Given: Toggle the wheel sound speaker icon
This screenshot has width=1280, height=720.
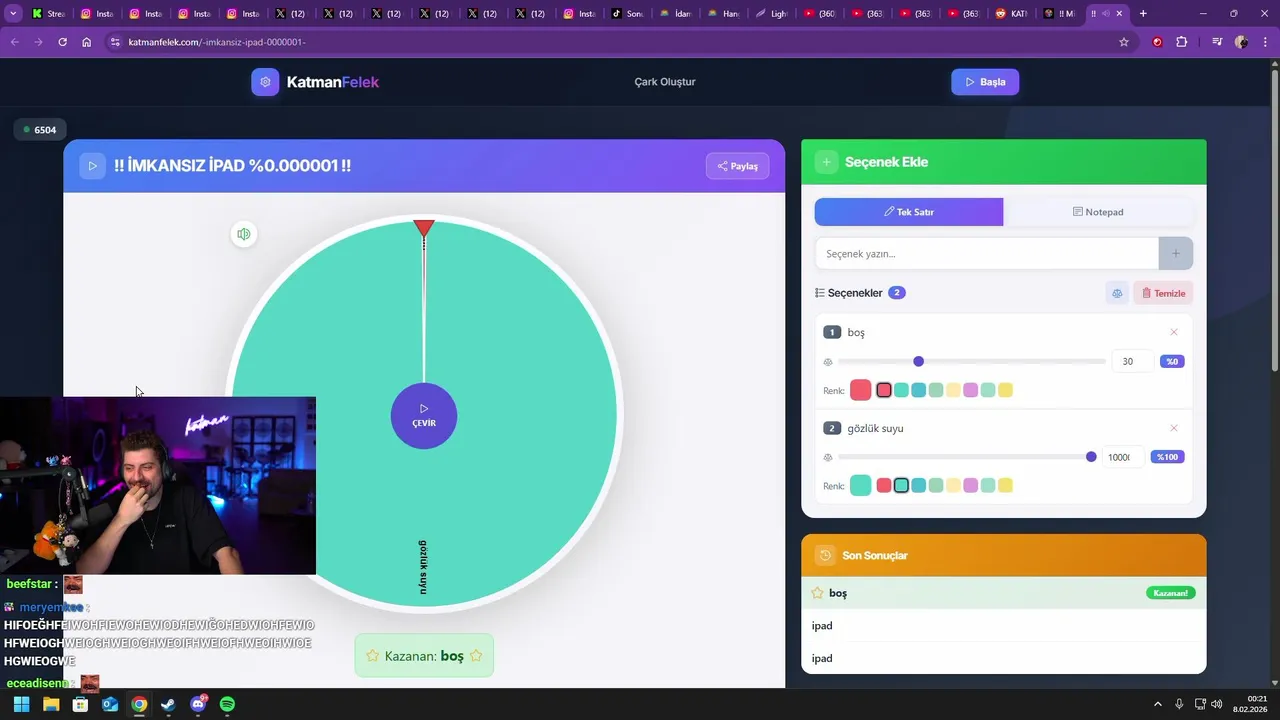Looking at the screenshot, I should point(243,234).
